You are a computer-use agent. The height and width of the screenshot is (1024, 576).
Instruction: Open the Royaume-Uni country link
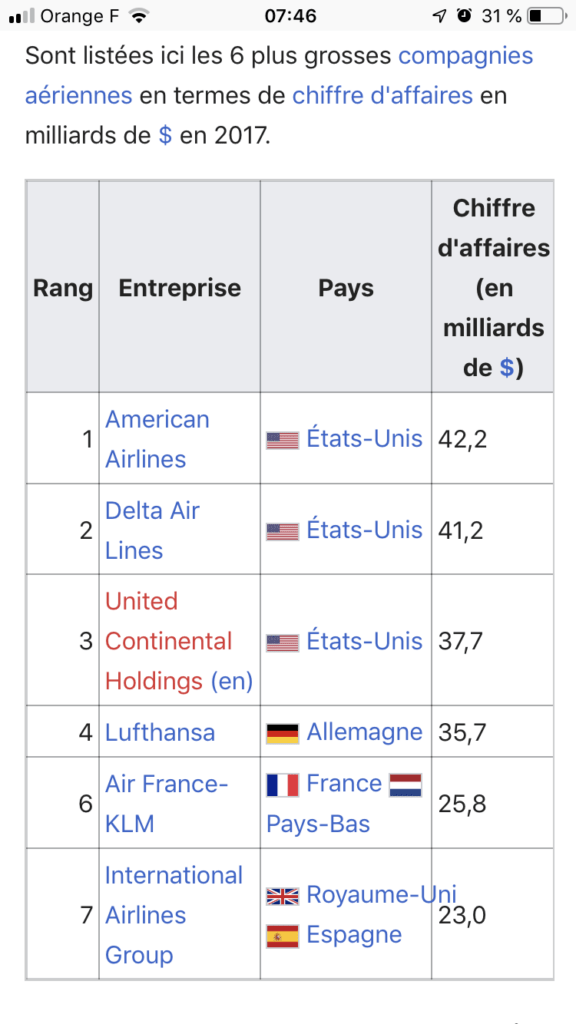point(381,895)
